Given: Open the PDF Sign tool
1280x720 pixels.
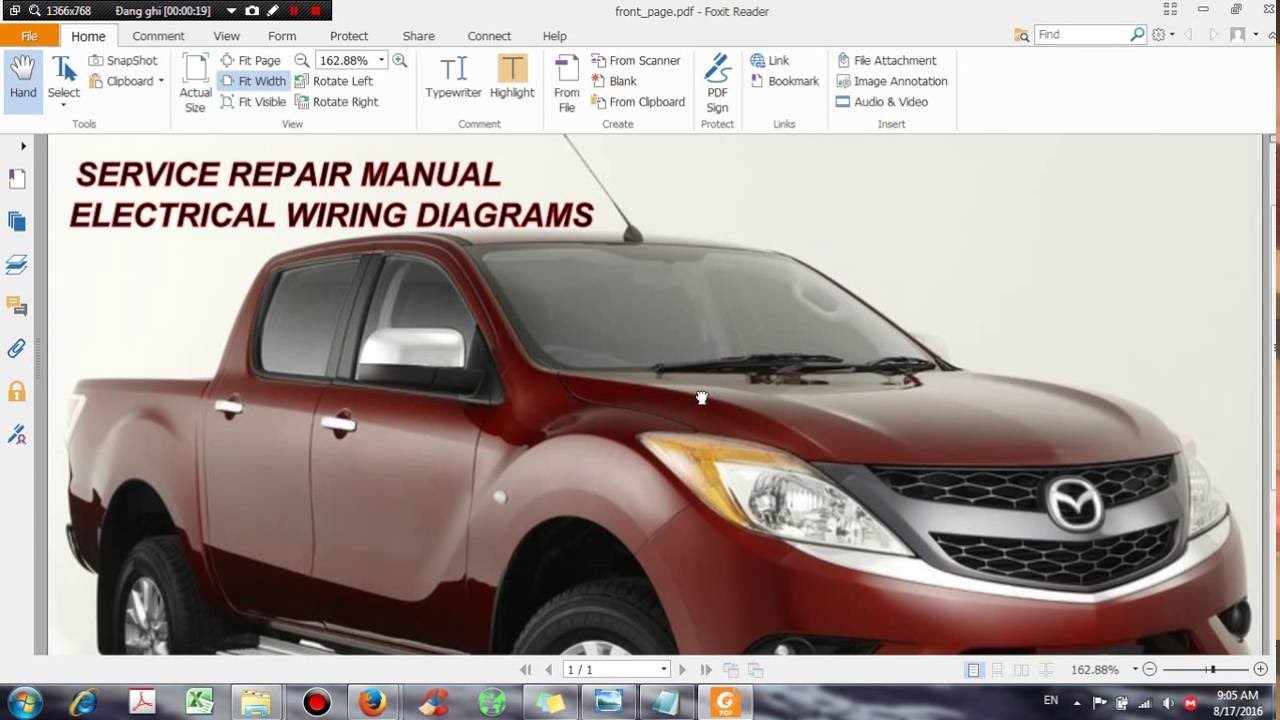Looking at the screenshot, I should click(717, 83).
